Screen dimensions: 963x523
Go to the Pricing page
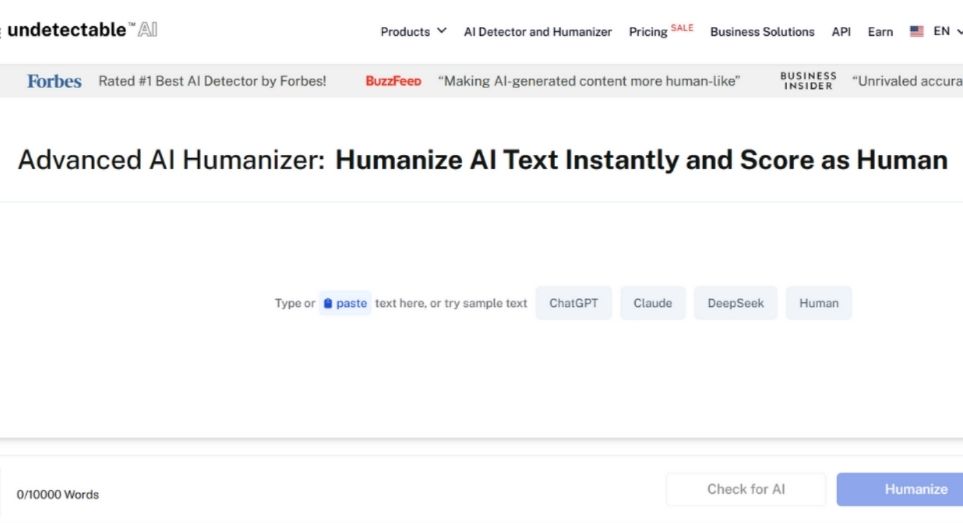click(648, 32)
